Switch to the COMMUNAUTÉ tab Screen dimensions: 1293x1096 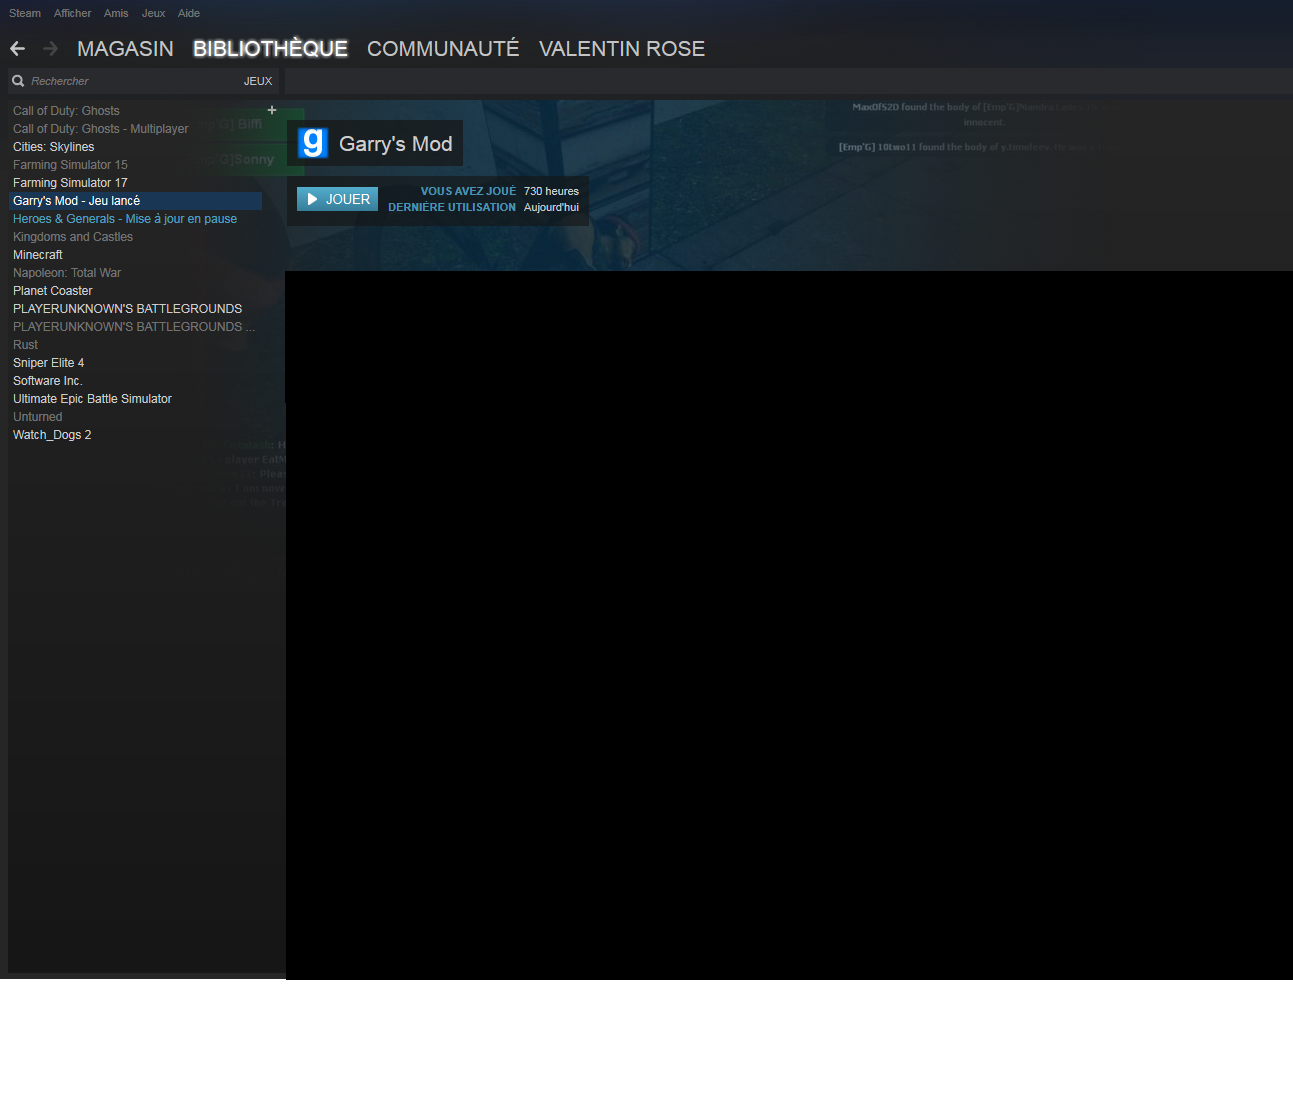[x=443, y=48]
